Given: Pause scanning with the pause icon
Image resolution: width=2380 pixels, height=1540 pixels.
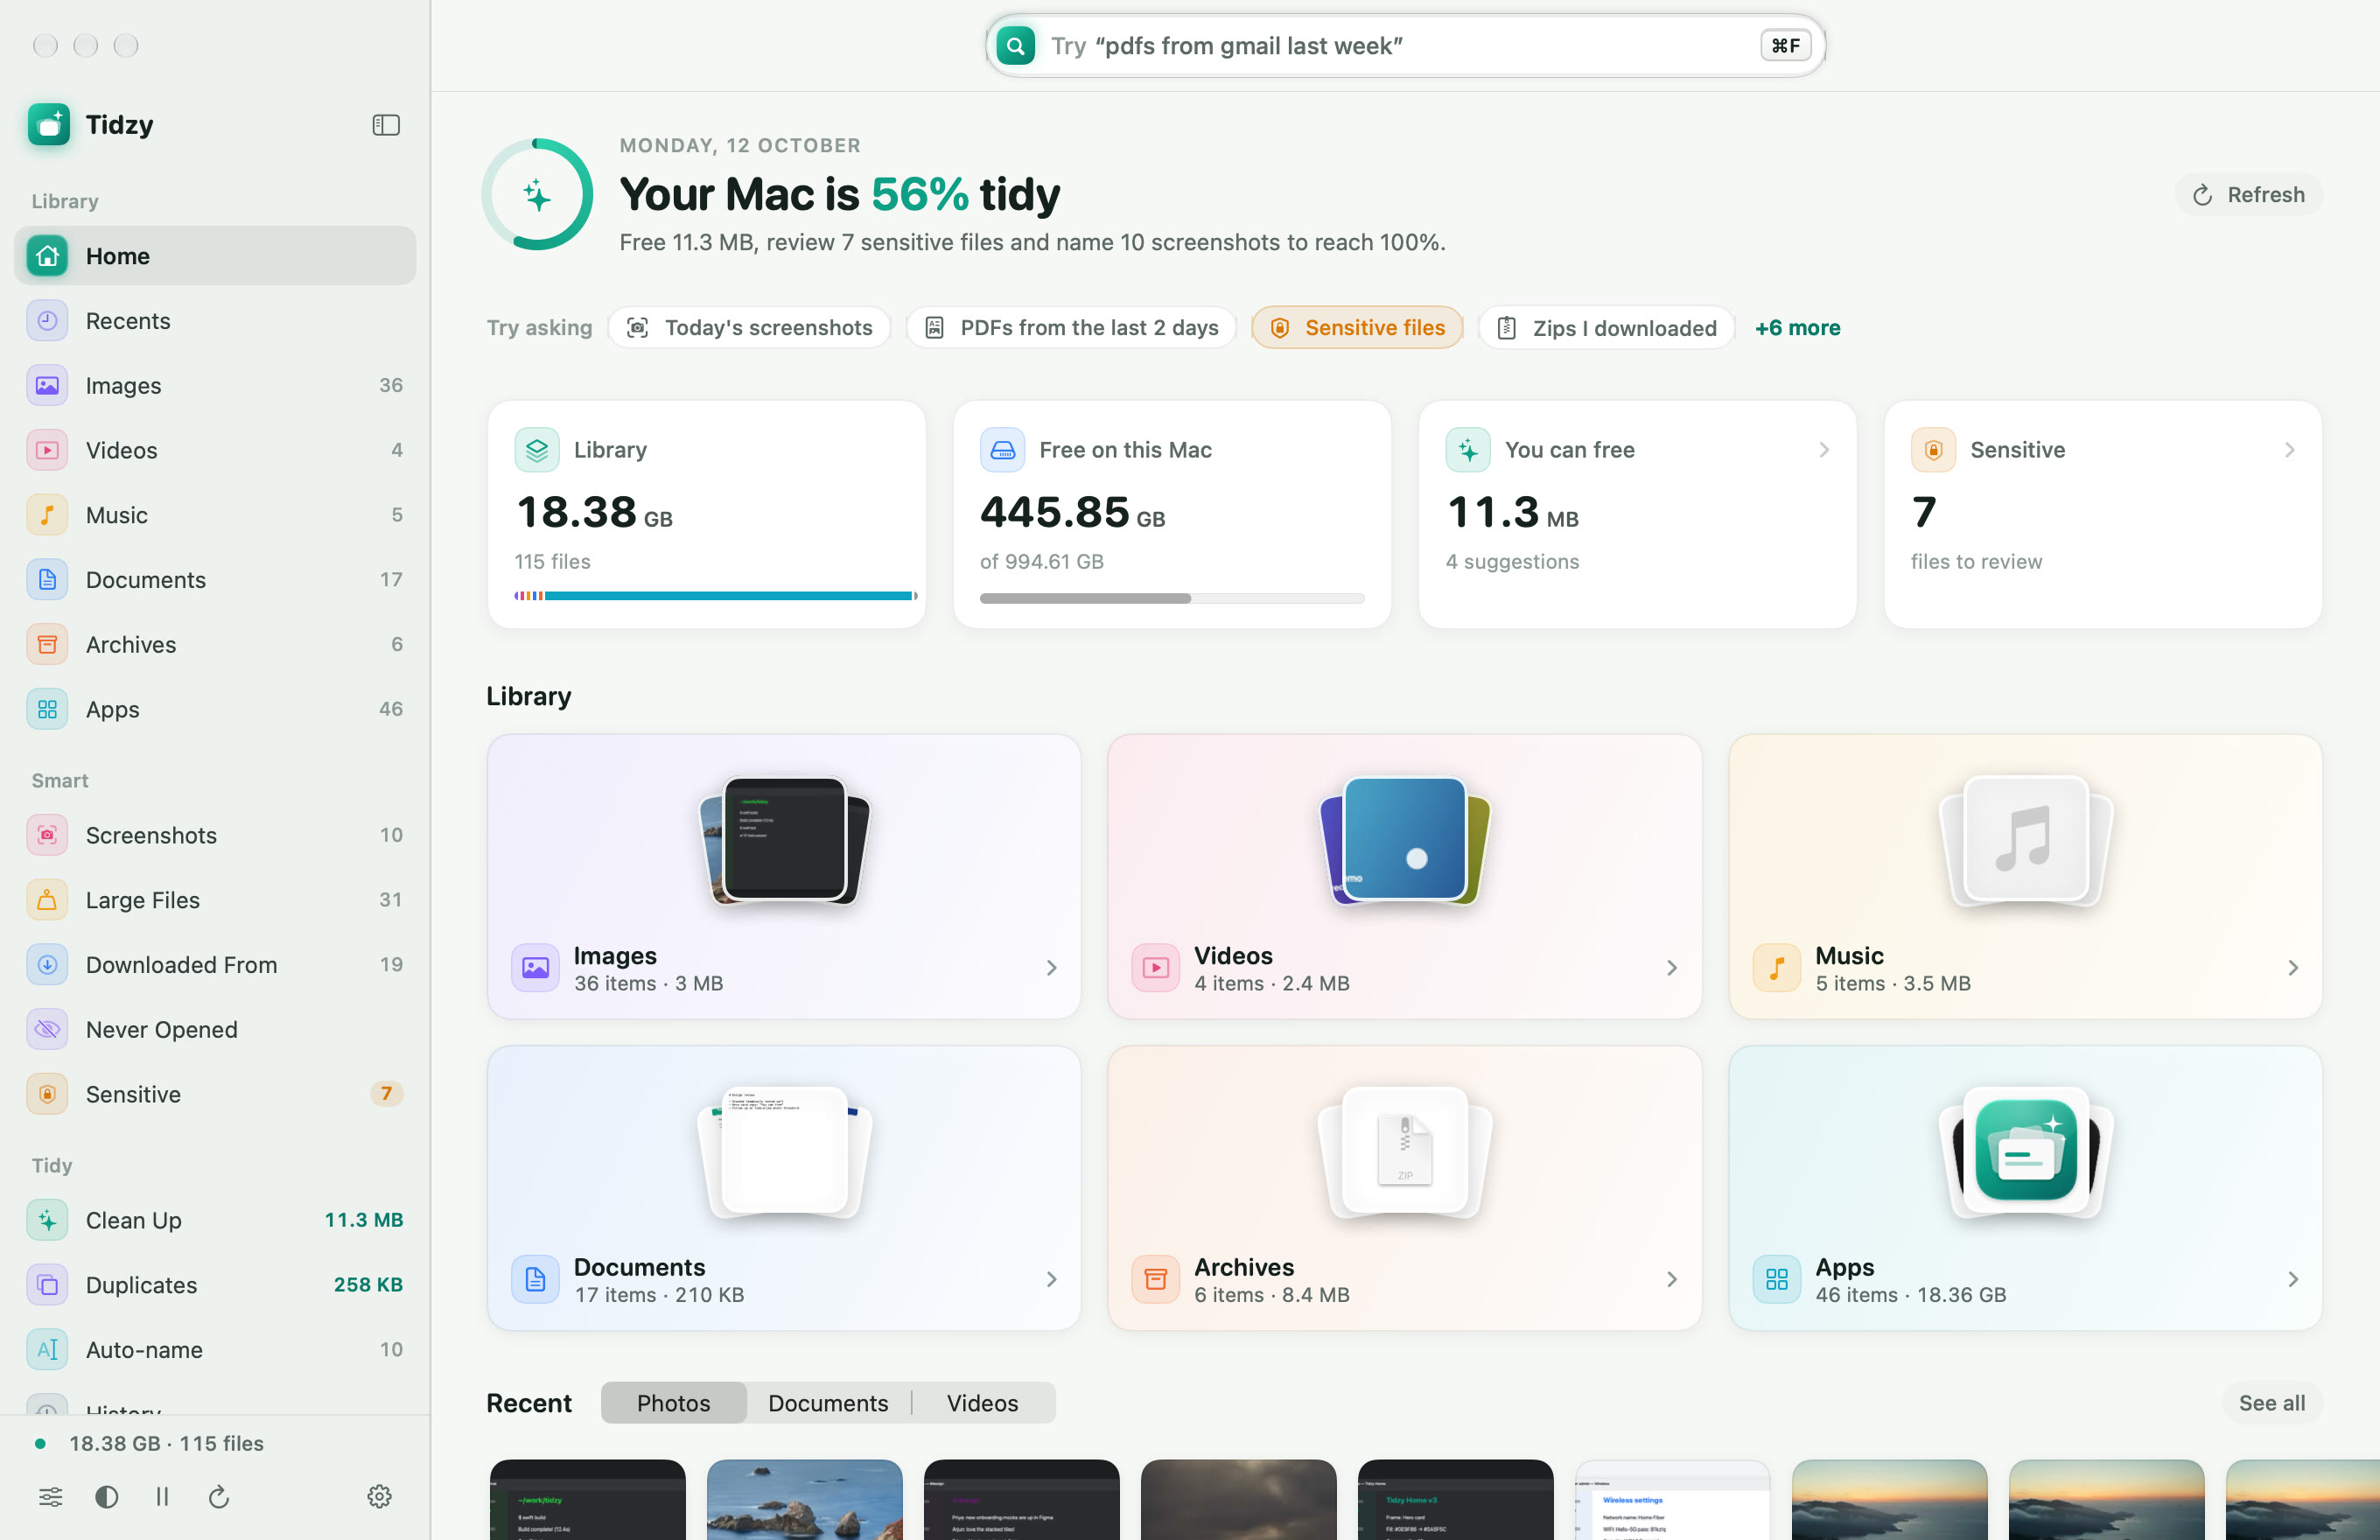Looking at the screenshot, I should click(162, 1497).
